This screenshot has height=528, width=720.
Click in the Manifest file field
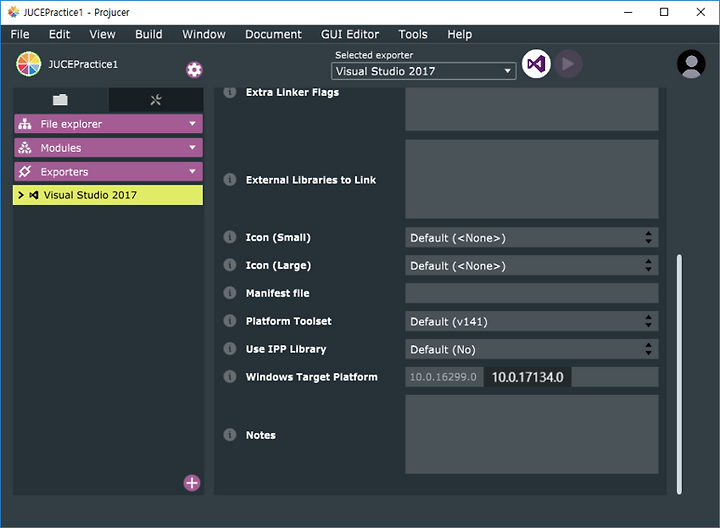532,293
